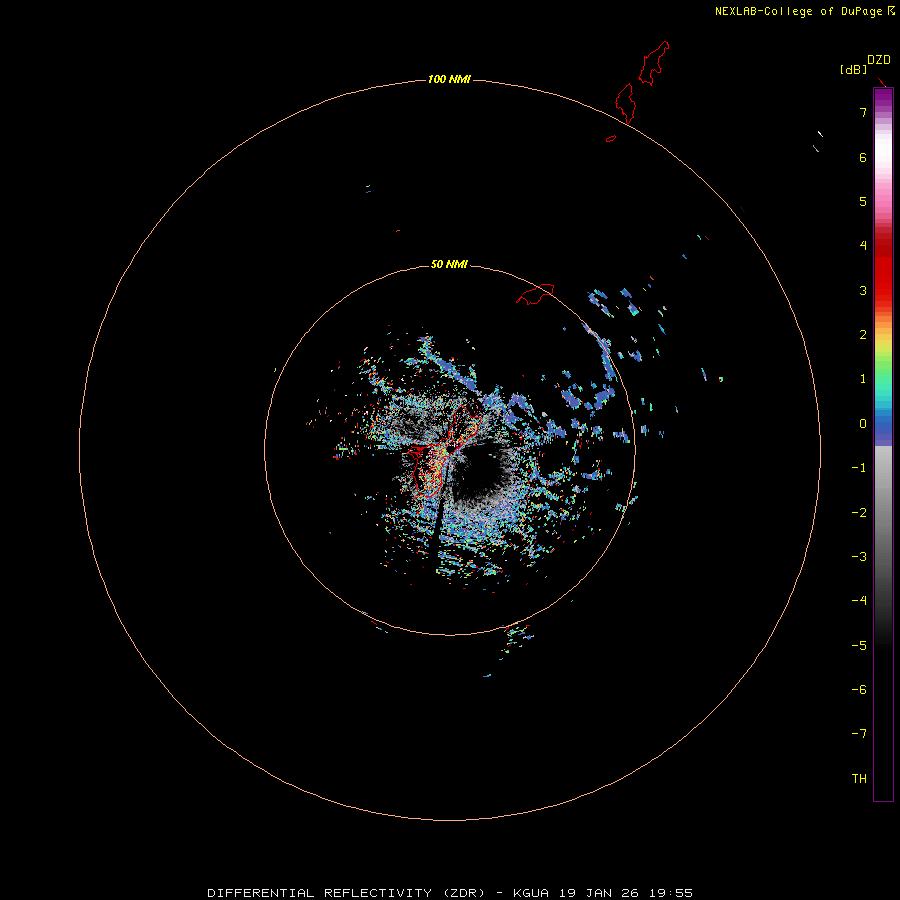Viewport: 900px width, 900px height.
Task: Click the 1 dB tick label on scale
Action: tap(863, 379)
